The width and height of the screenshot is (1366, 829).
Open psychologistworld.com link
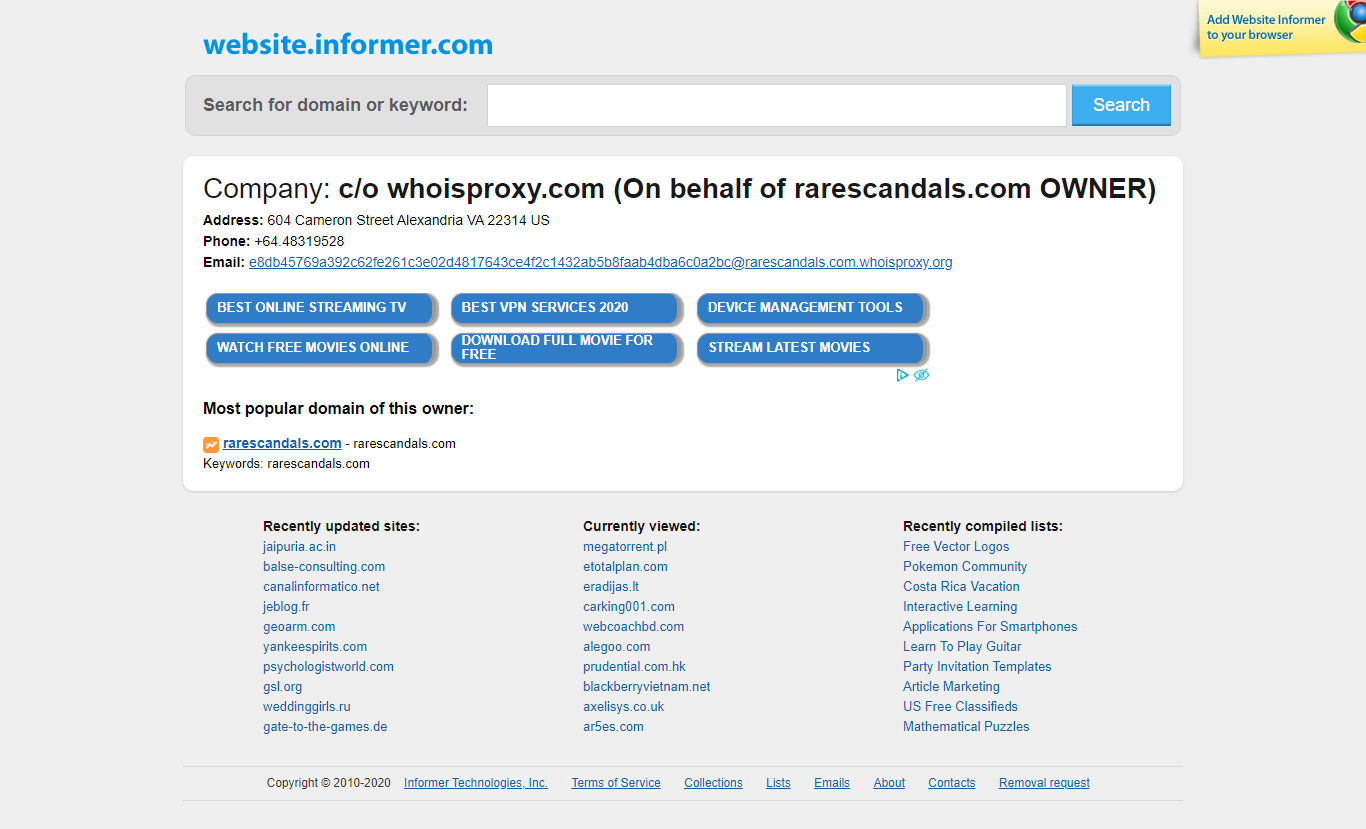coord(328,667)
